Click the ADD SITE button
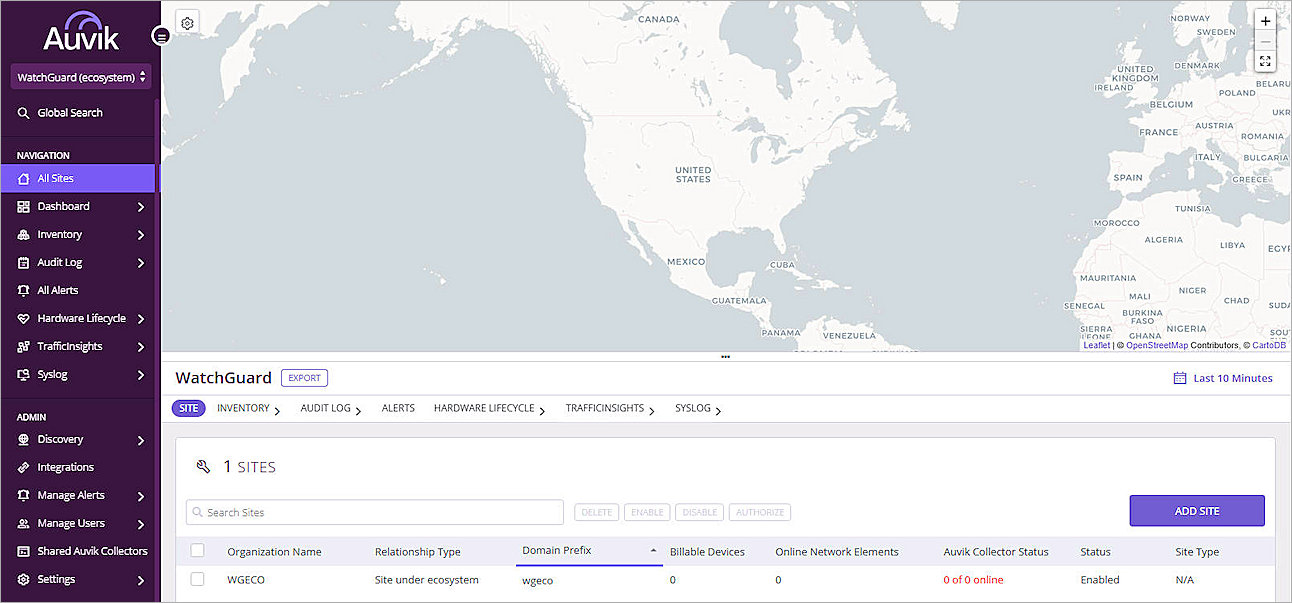 point(1197,510)
